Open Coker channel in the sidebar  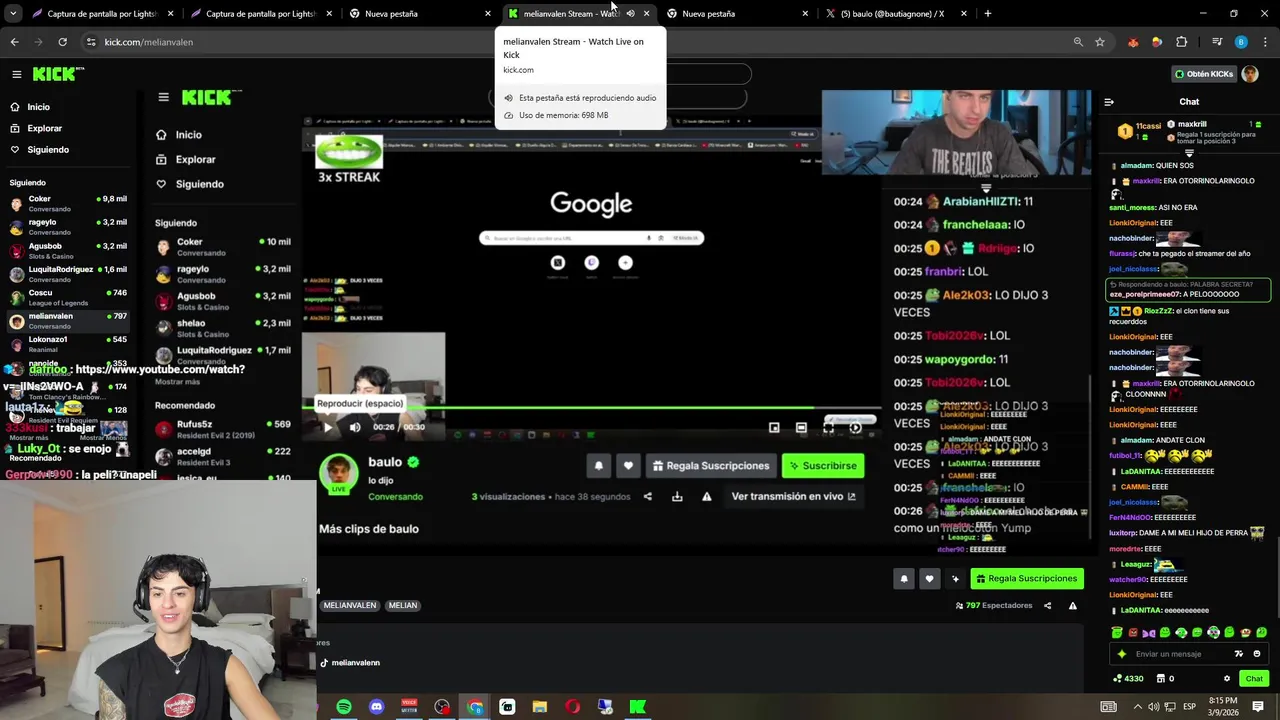[67, 203]
